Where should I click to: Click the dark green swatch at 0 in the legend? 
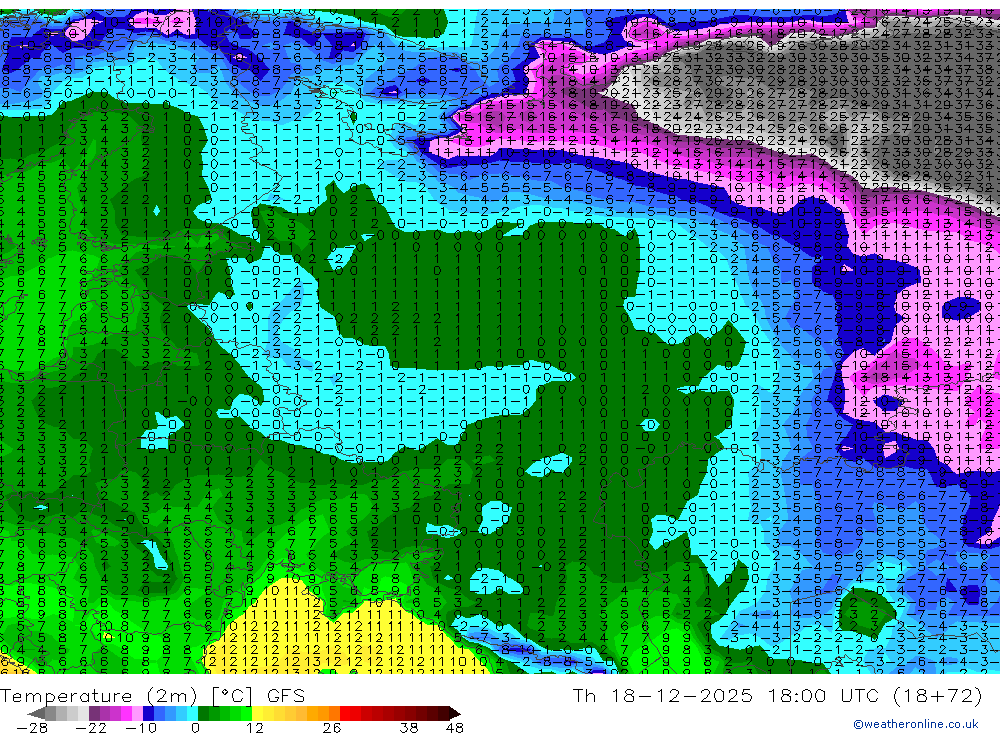[x=203, y=714]
